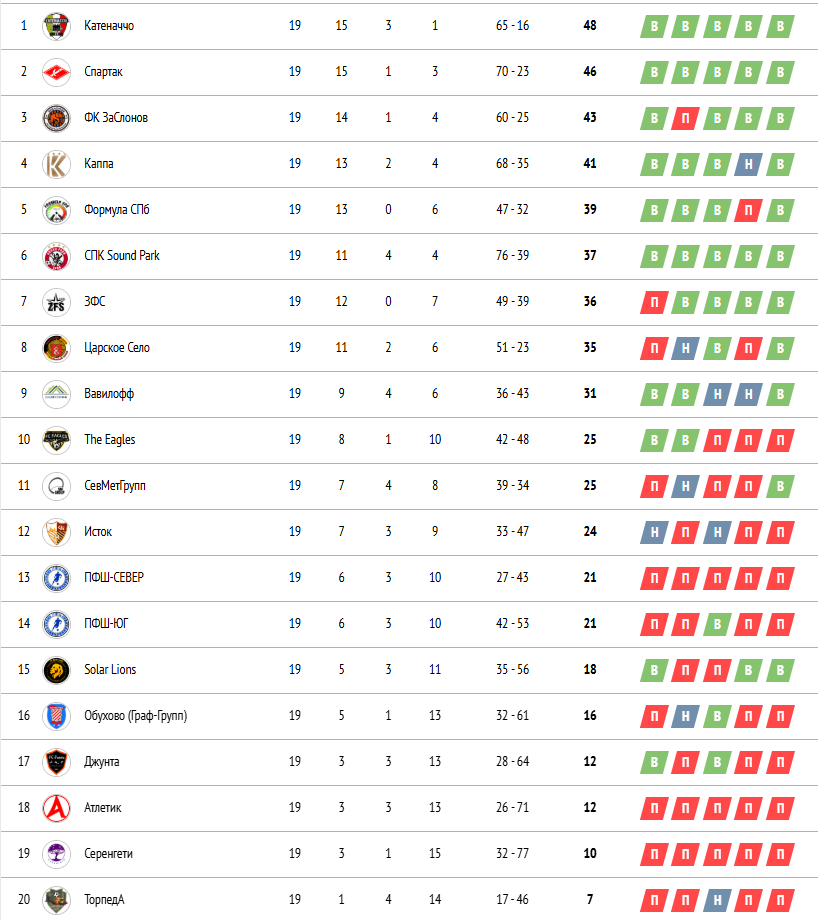Click the Формула СПб team name

tap(117, 209)
